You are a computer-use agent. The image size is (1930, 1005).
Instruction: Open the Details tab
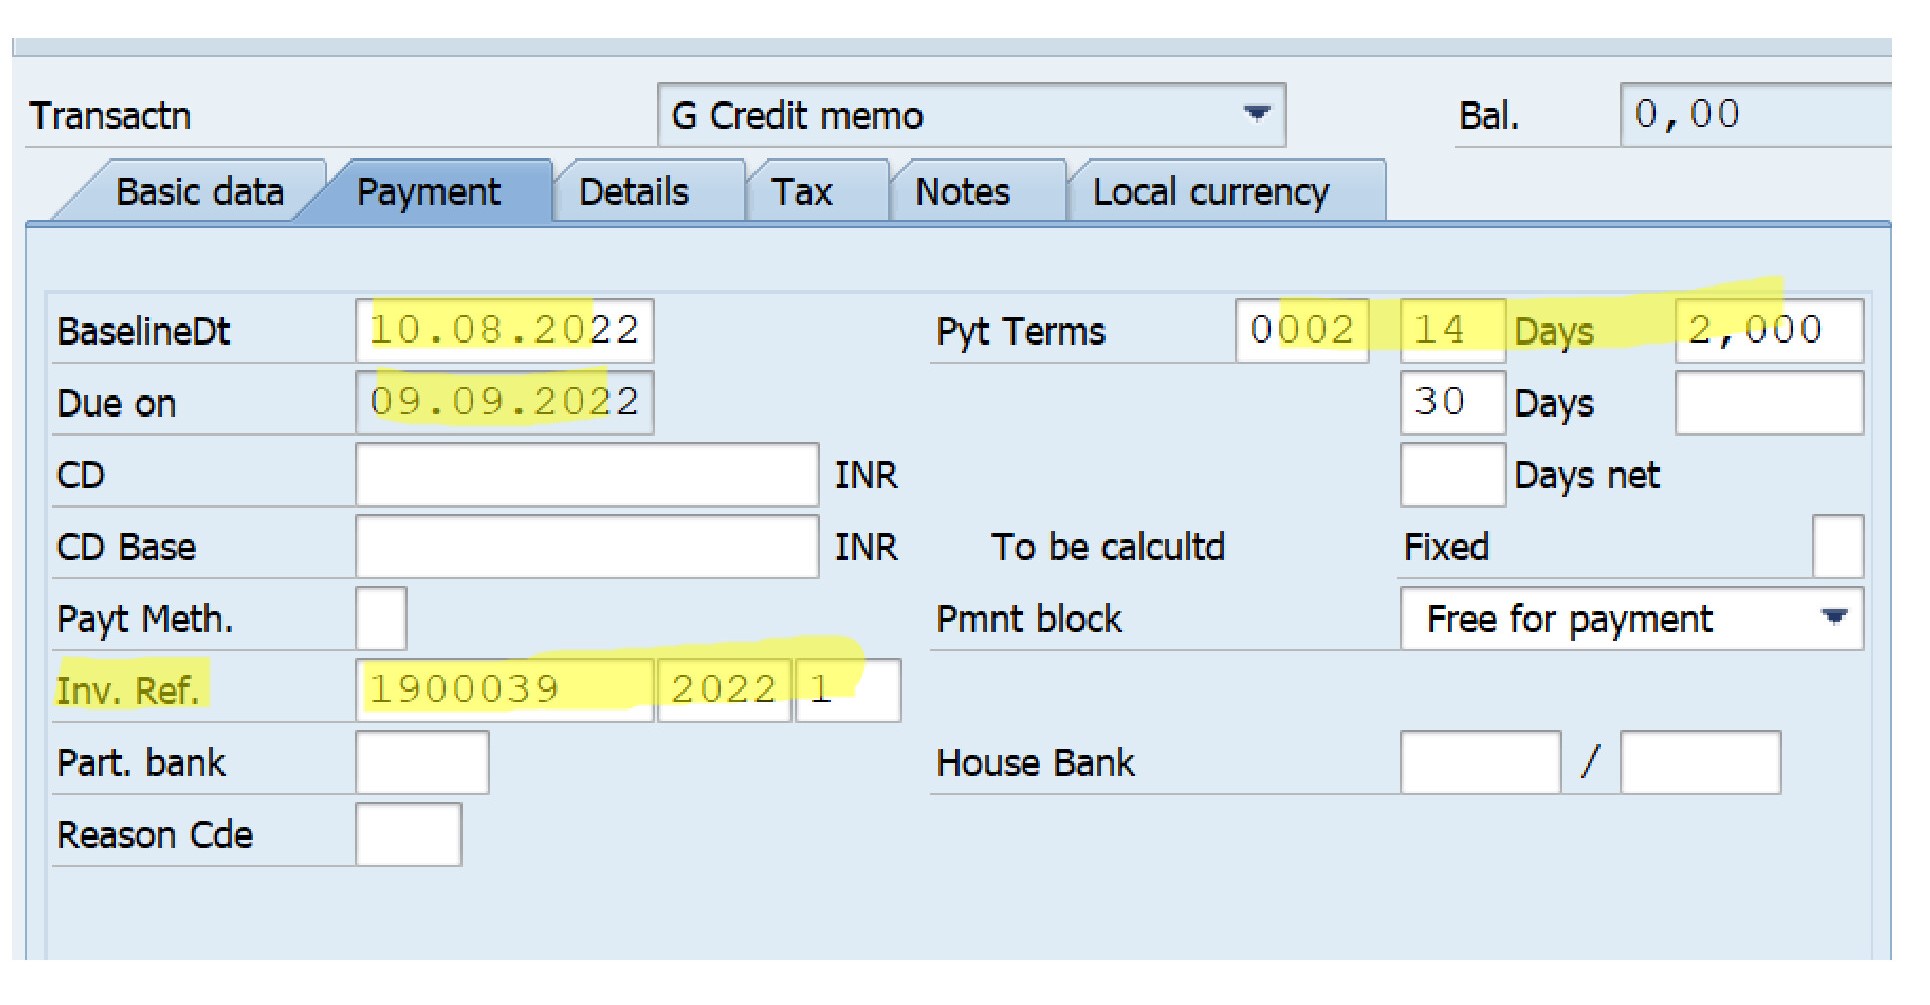(x=634, y=191)
